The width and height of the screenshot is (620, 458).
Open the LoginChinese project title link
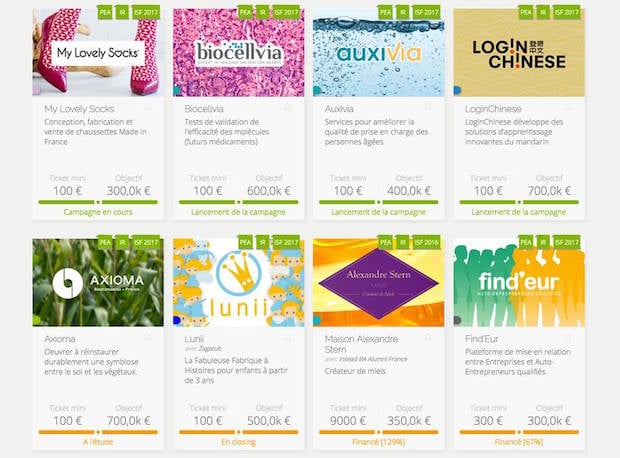[x=493, y=109]
